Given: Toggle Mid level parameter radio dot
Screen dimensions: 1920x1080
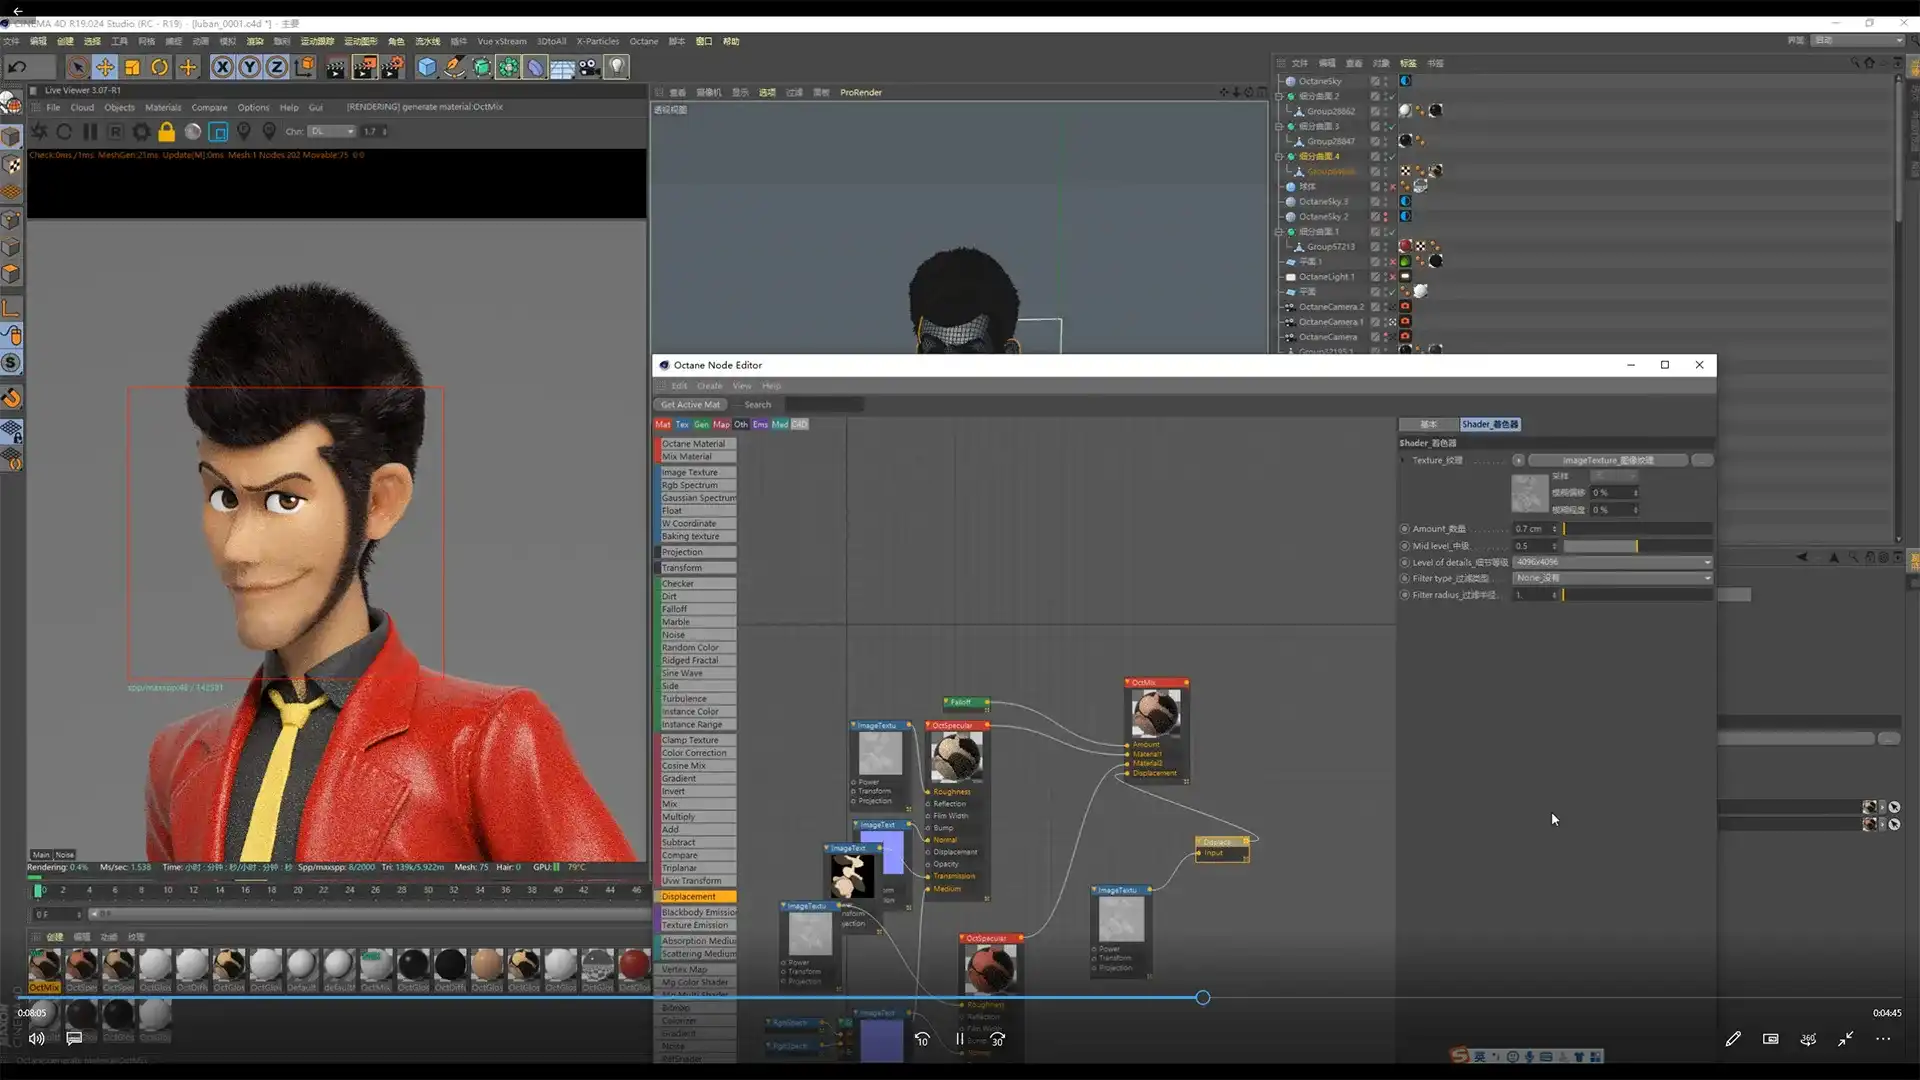Looking at the screenshot, I should pos(1405,546).
